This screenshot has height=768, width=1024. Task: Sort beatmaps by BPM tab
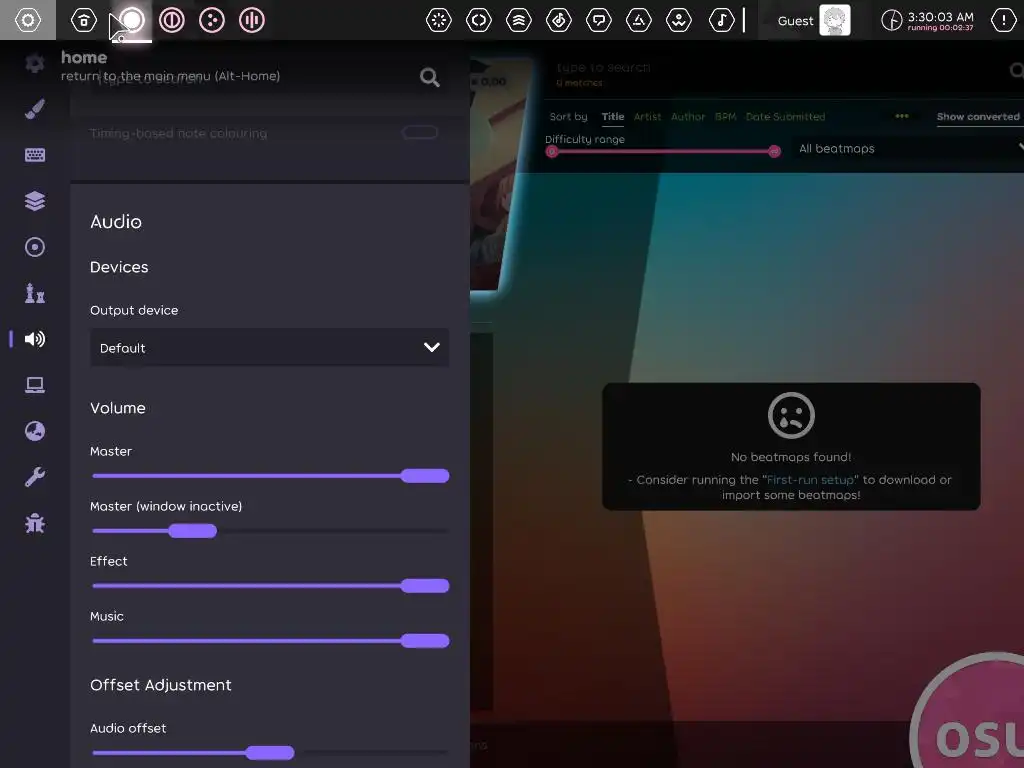tap(725, 117)
